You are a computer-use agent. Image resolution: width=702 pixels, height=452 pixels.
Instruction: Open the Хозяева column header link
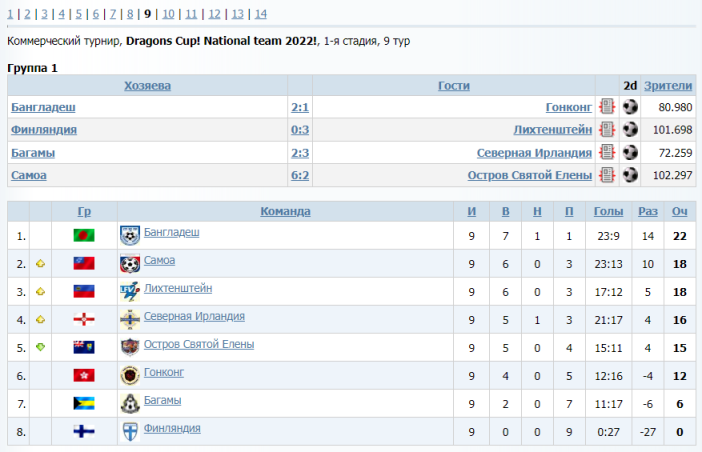coord(147,86)
